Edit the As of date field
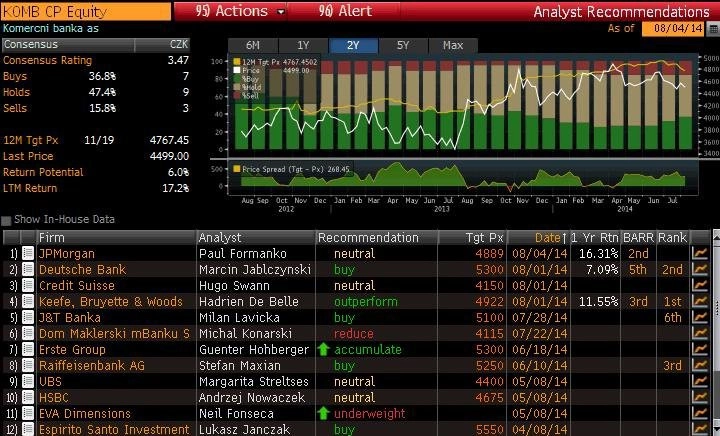The height and width of the screenshot is (436, 720). [x=673, y=28]
